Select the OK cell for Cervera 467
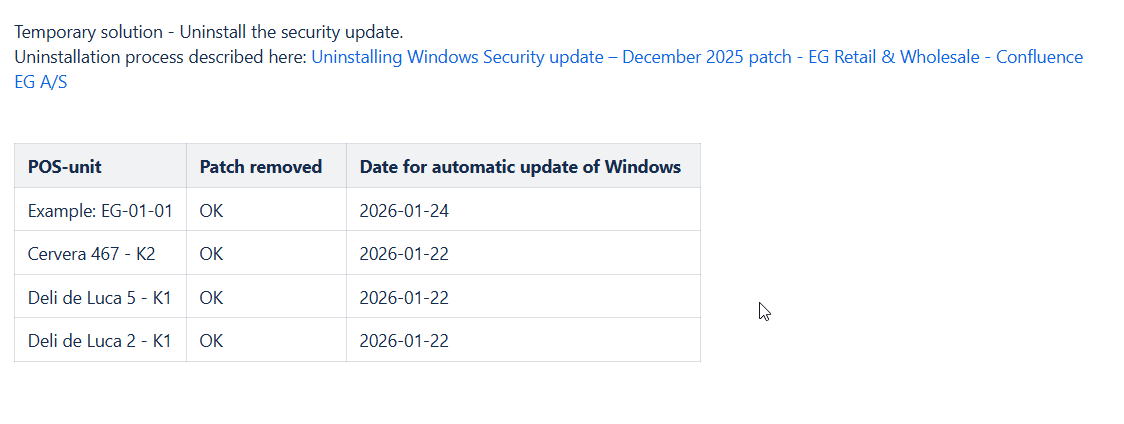Image resolution: width=1124 pixels, height=424 pixels. [x=211, y=254]
